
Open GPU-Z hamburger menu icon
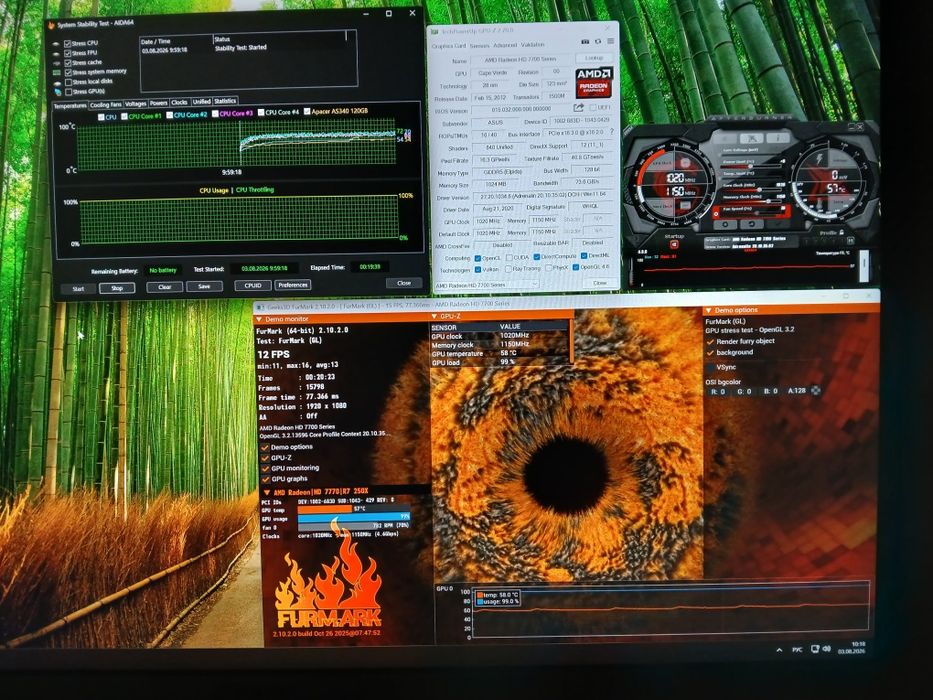610,41
